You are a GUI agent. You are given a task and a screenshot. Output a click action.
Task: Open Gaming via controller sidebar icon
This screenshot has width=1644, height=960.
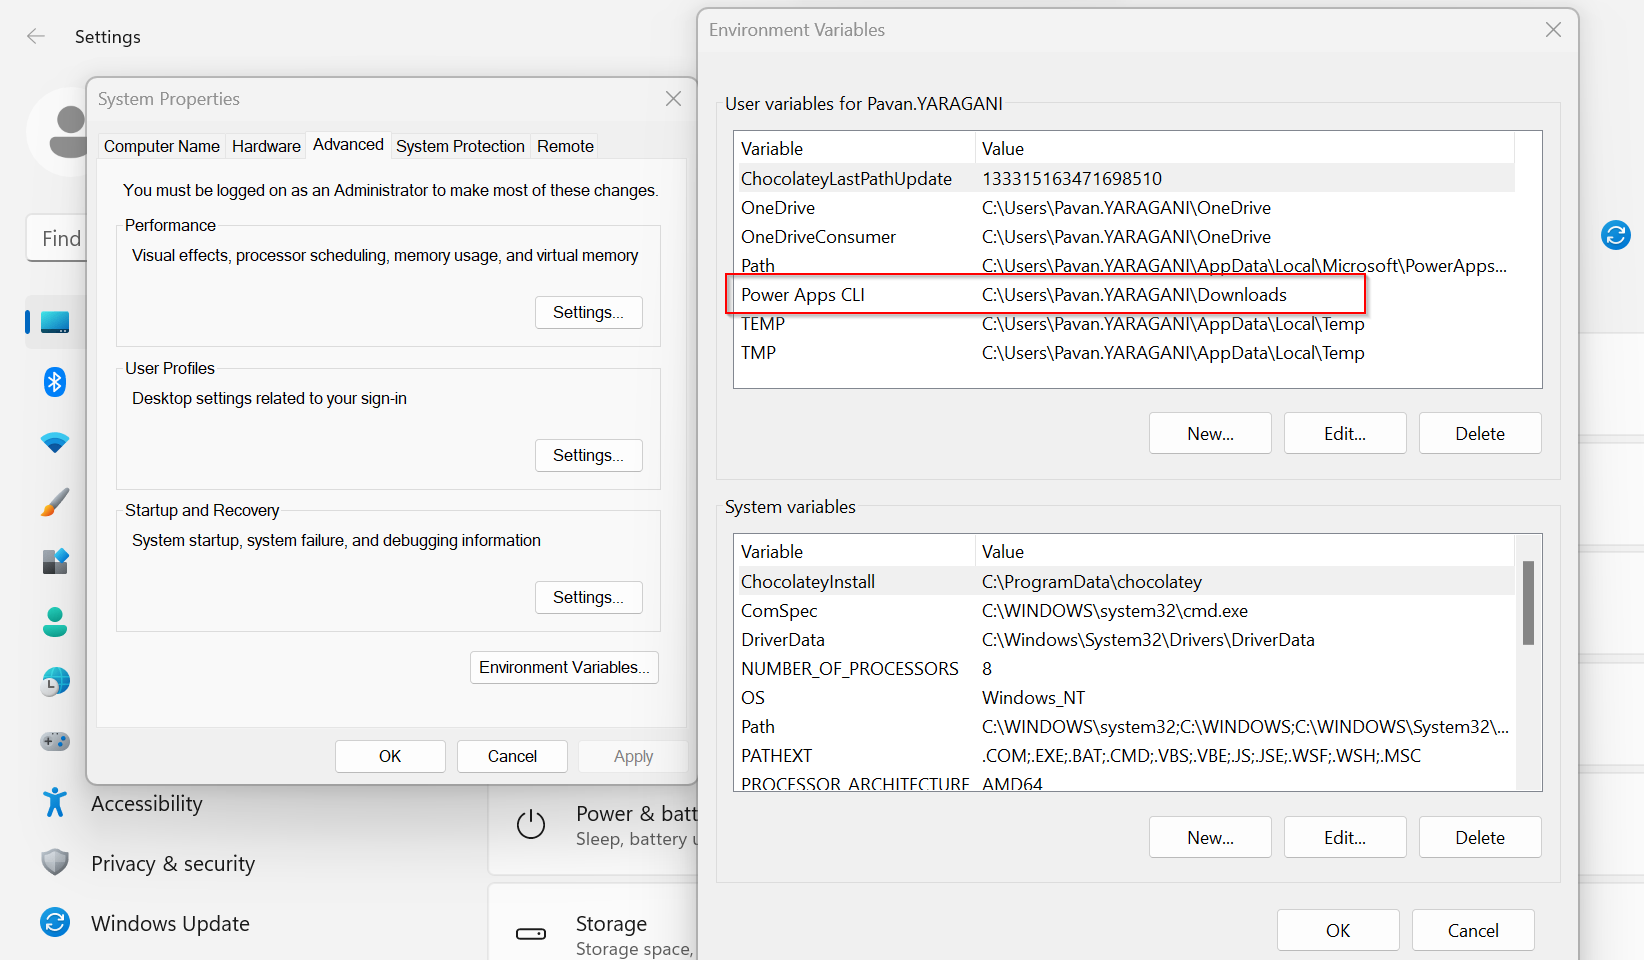pos(55,741)
